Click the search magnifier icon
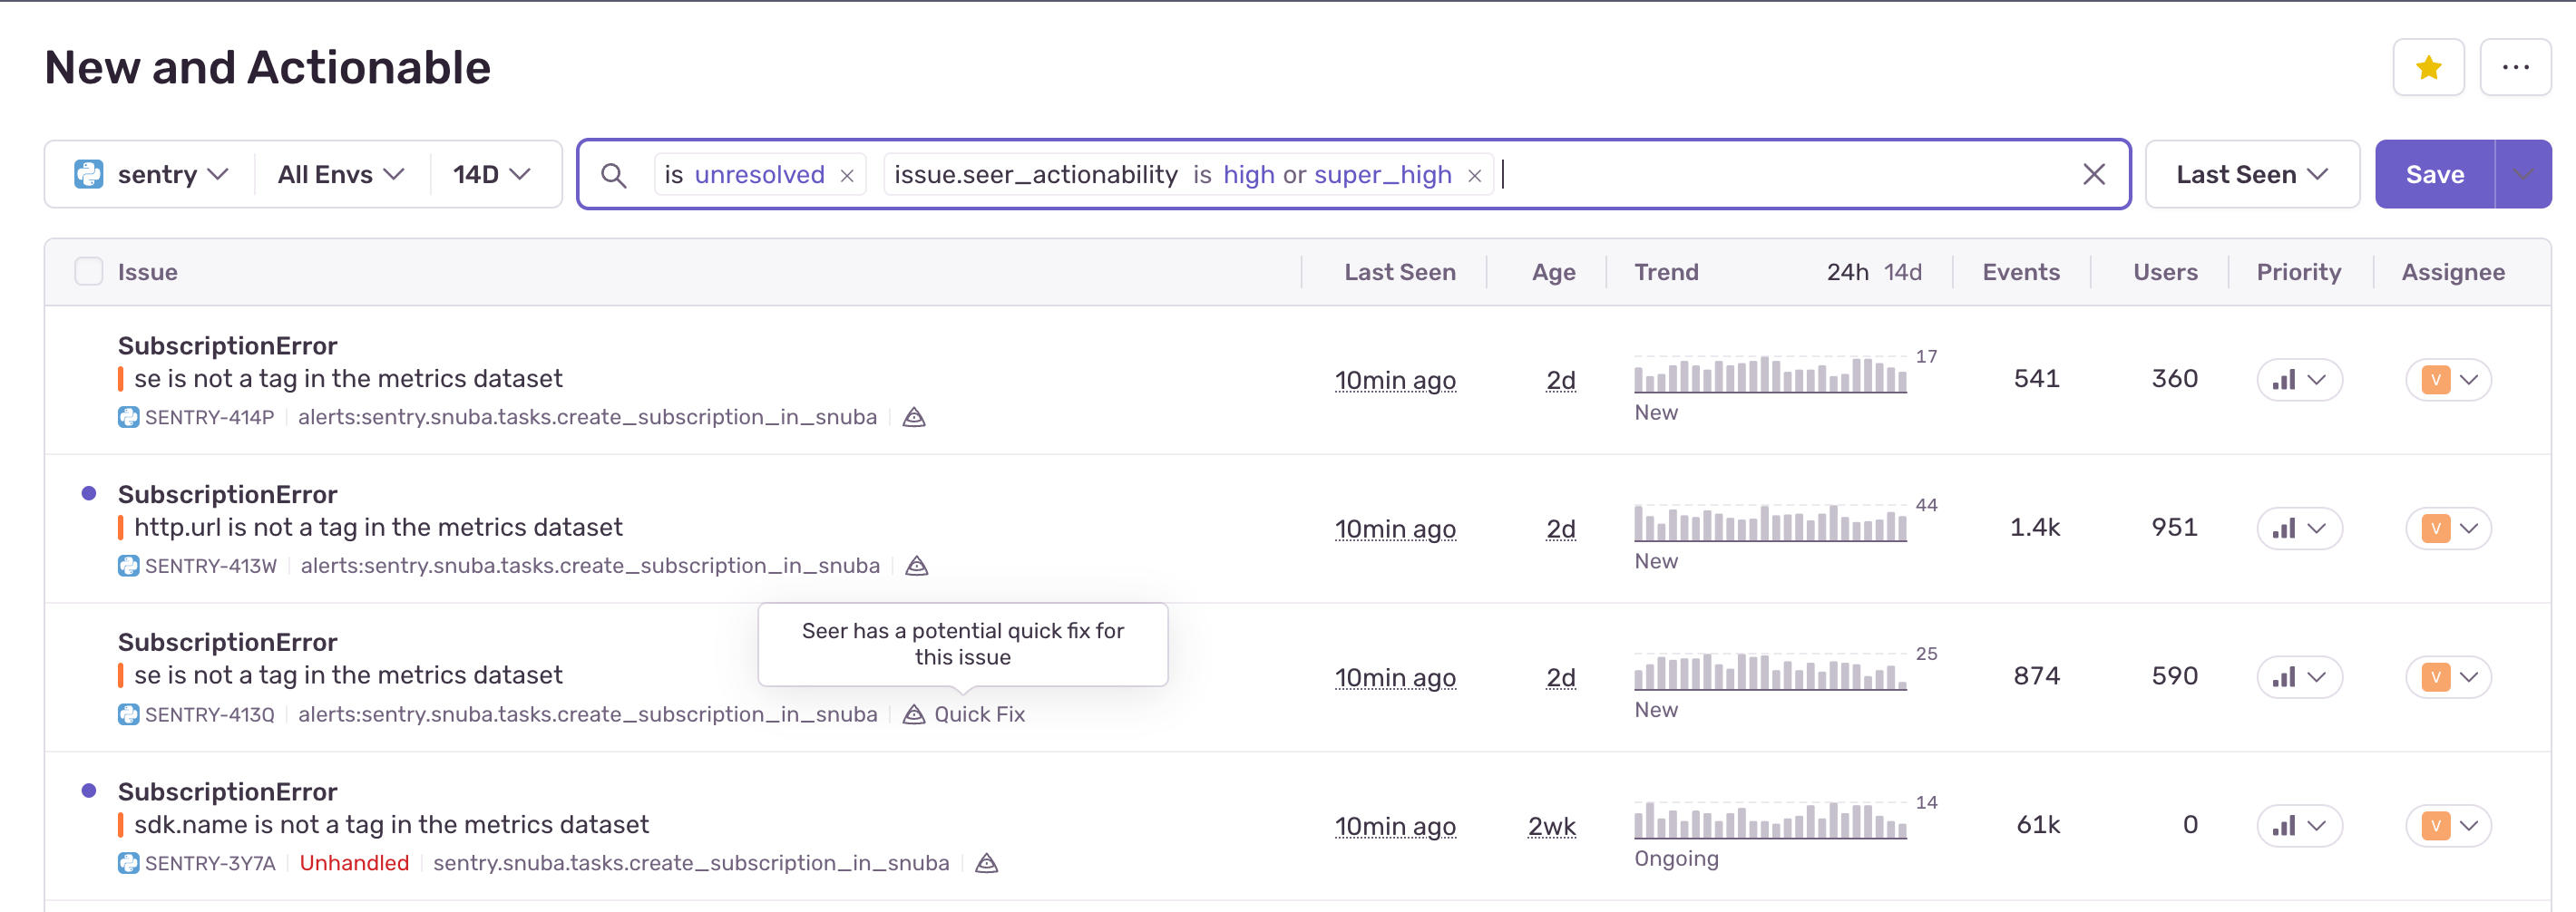2576x912 pixels. (614, 174)
